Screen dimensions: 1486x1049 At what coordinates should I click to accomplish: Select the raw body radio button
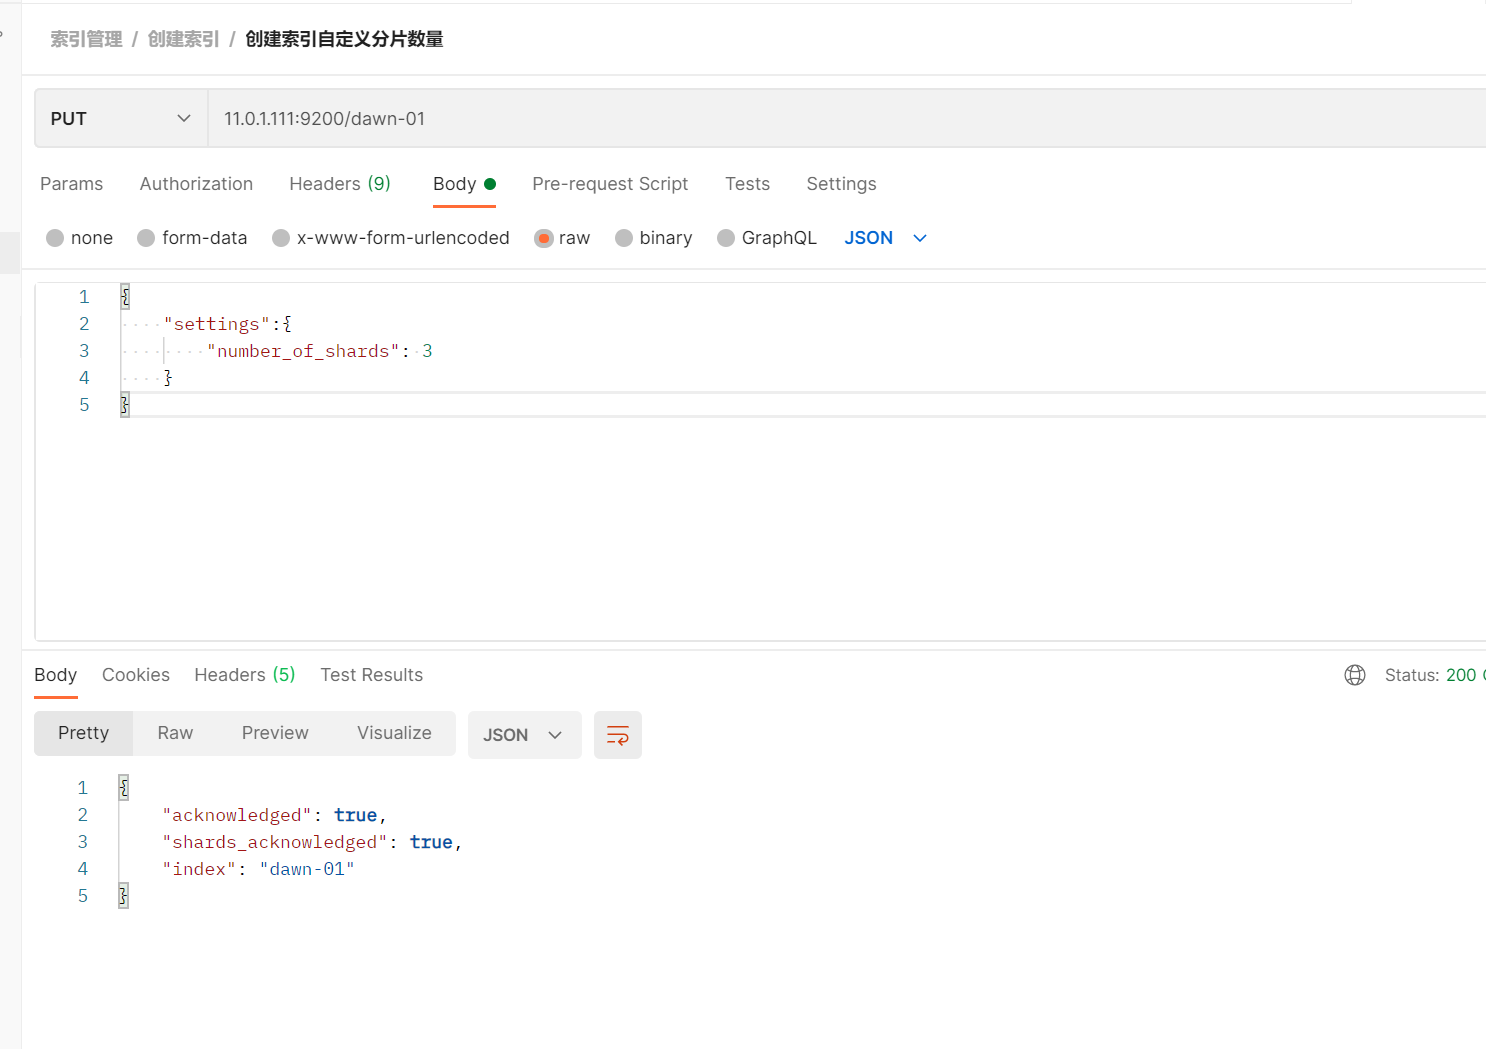544,238
